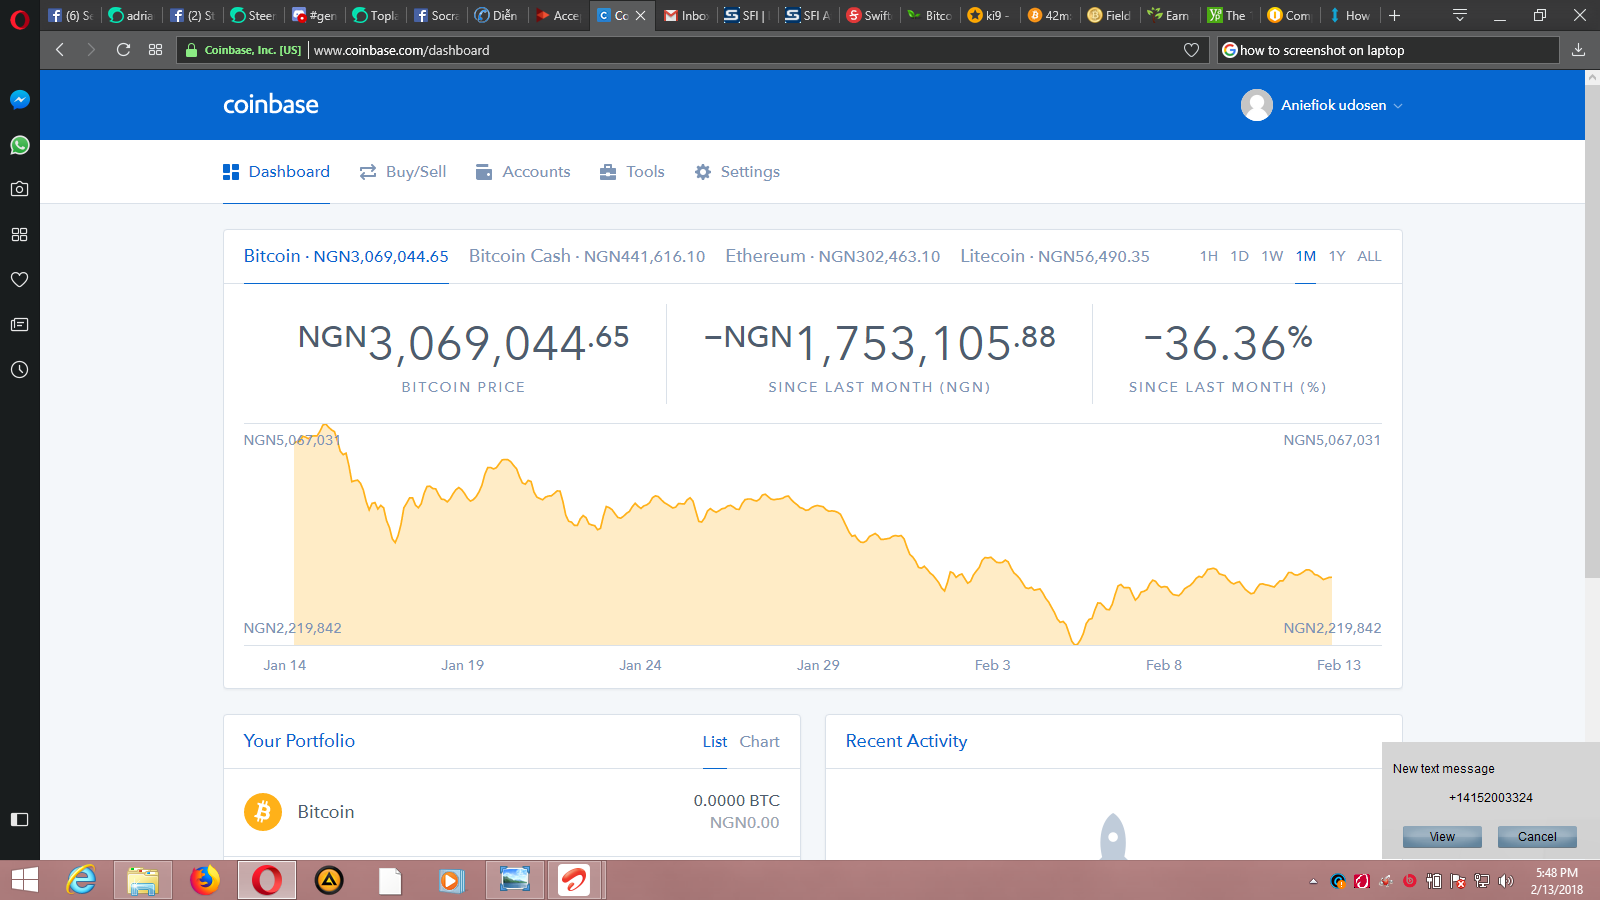
Task: Open Bookmarks from the sidebar heart icon
Action: [19, 279]
